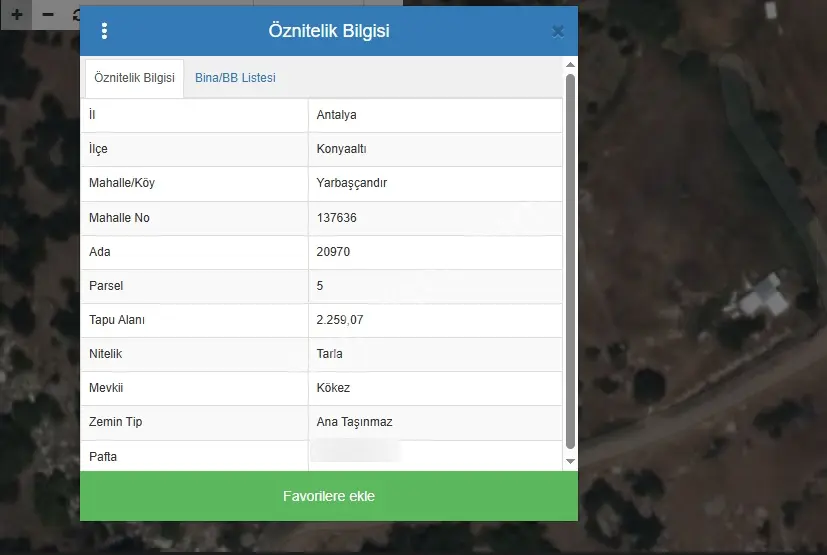Viewport: 827px width, 555px height.
Task: Zoom in with the plus icon
Action: pyautogui.click(x=17, y=14)
